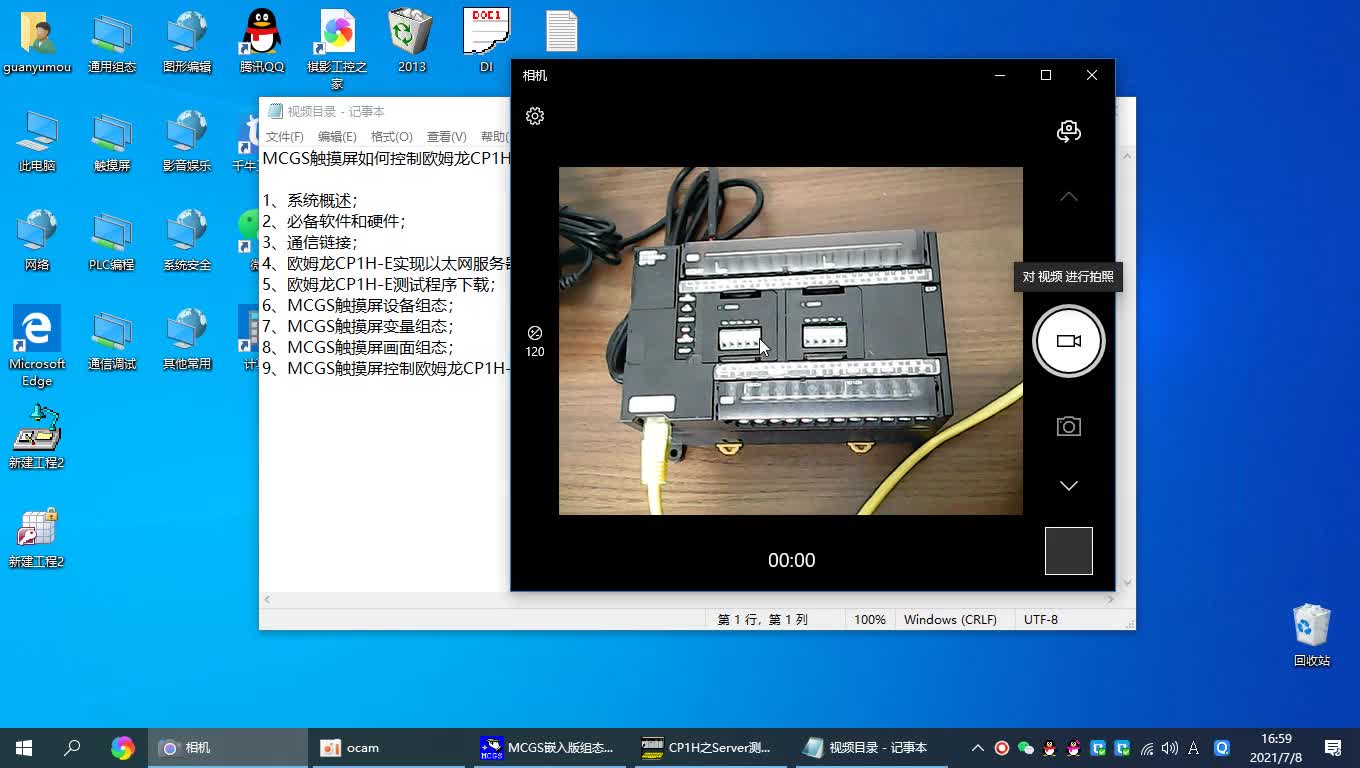
Task: Adjust the 120 exposure control in Camera
Action: click(535, 340)
